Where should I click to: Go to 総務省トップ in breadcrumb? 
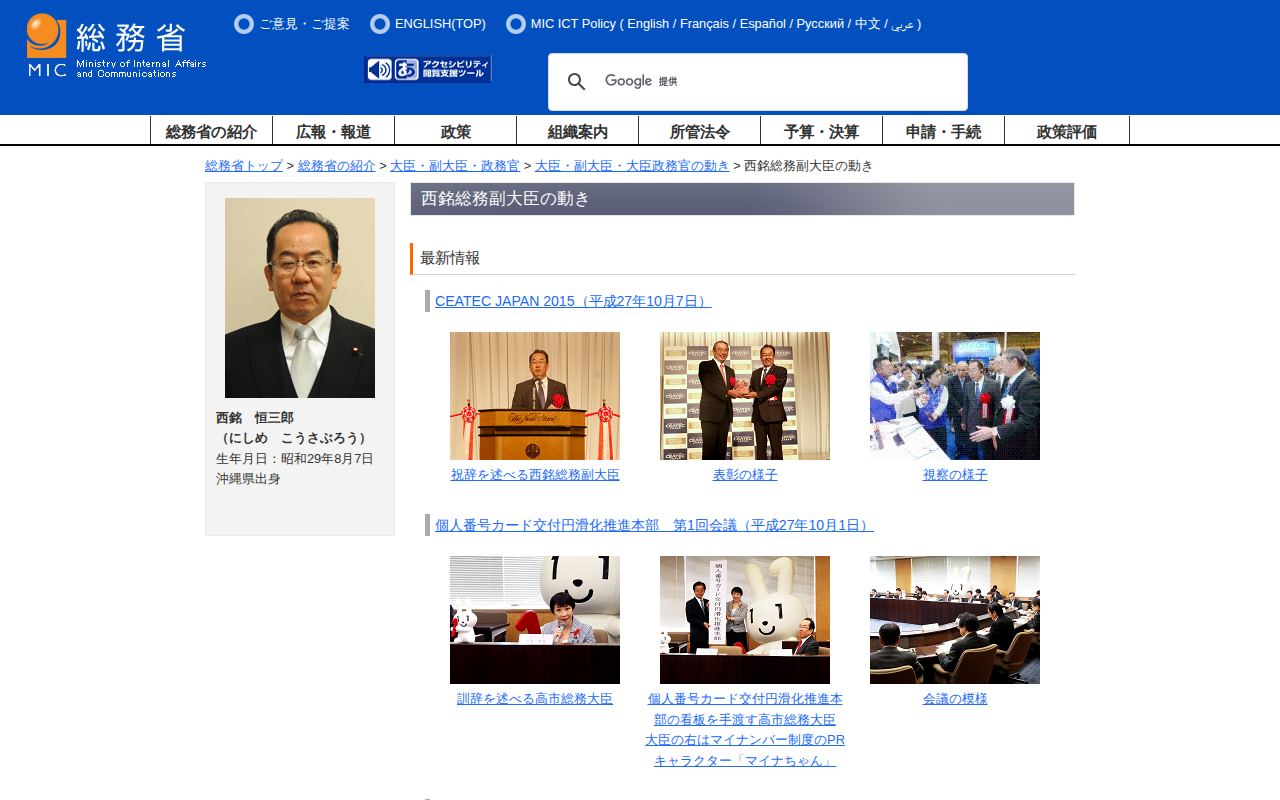(x=244, y=166)
